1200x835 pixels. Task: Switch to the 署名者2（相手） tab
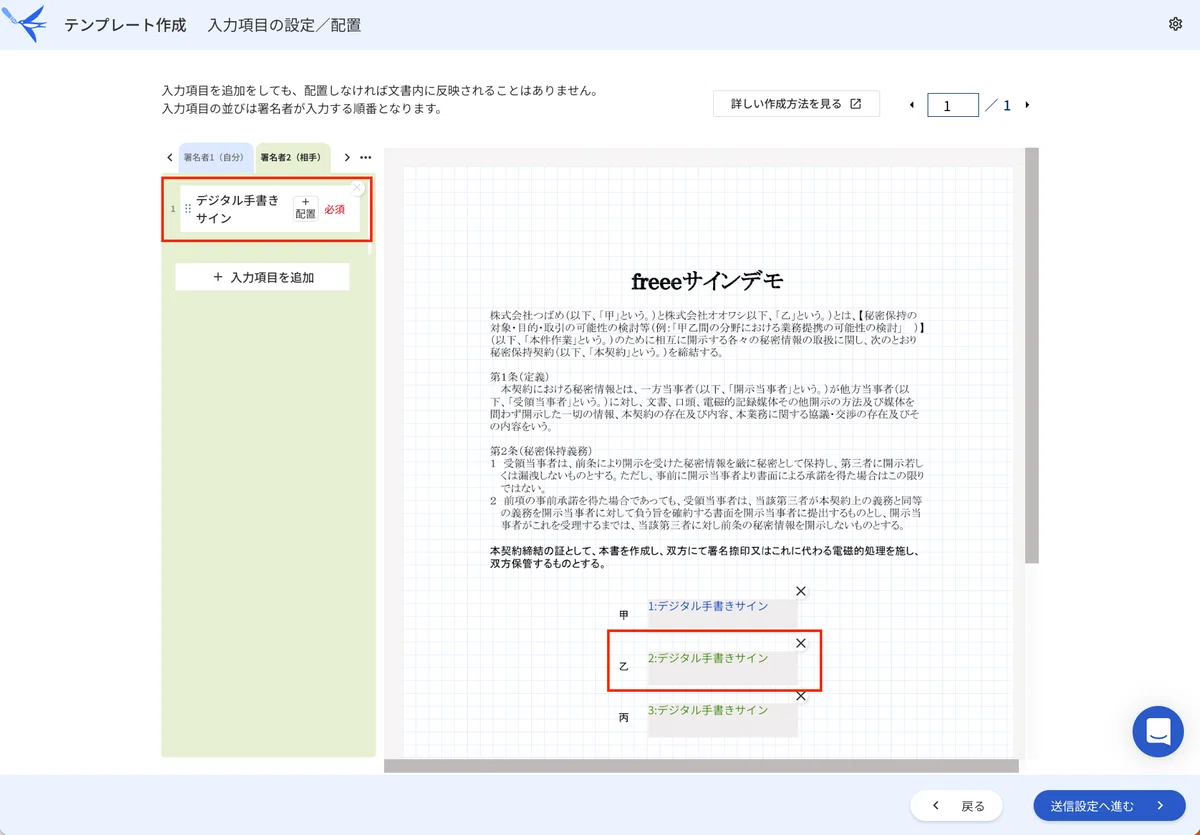pos(293,157)
